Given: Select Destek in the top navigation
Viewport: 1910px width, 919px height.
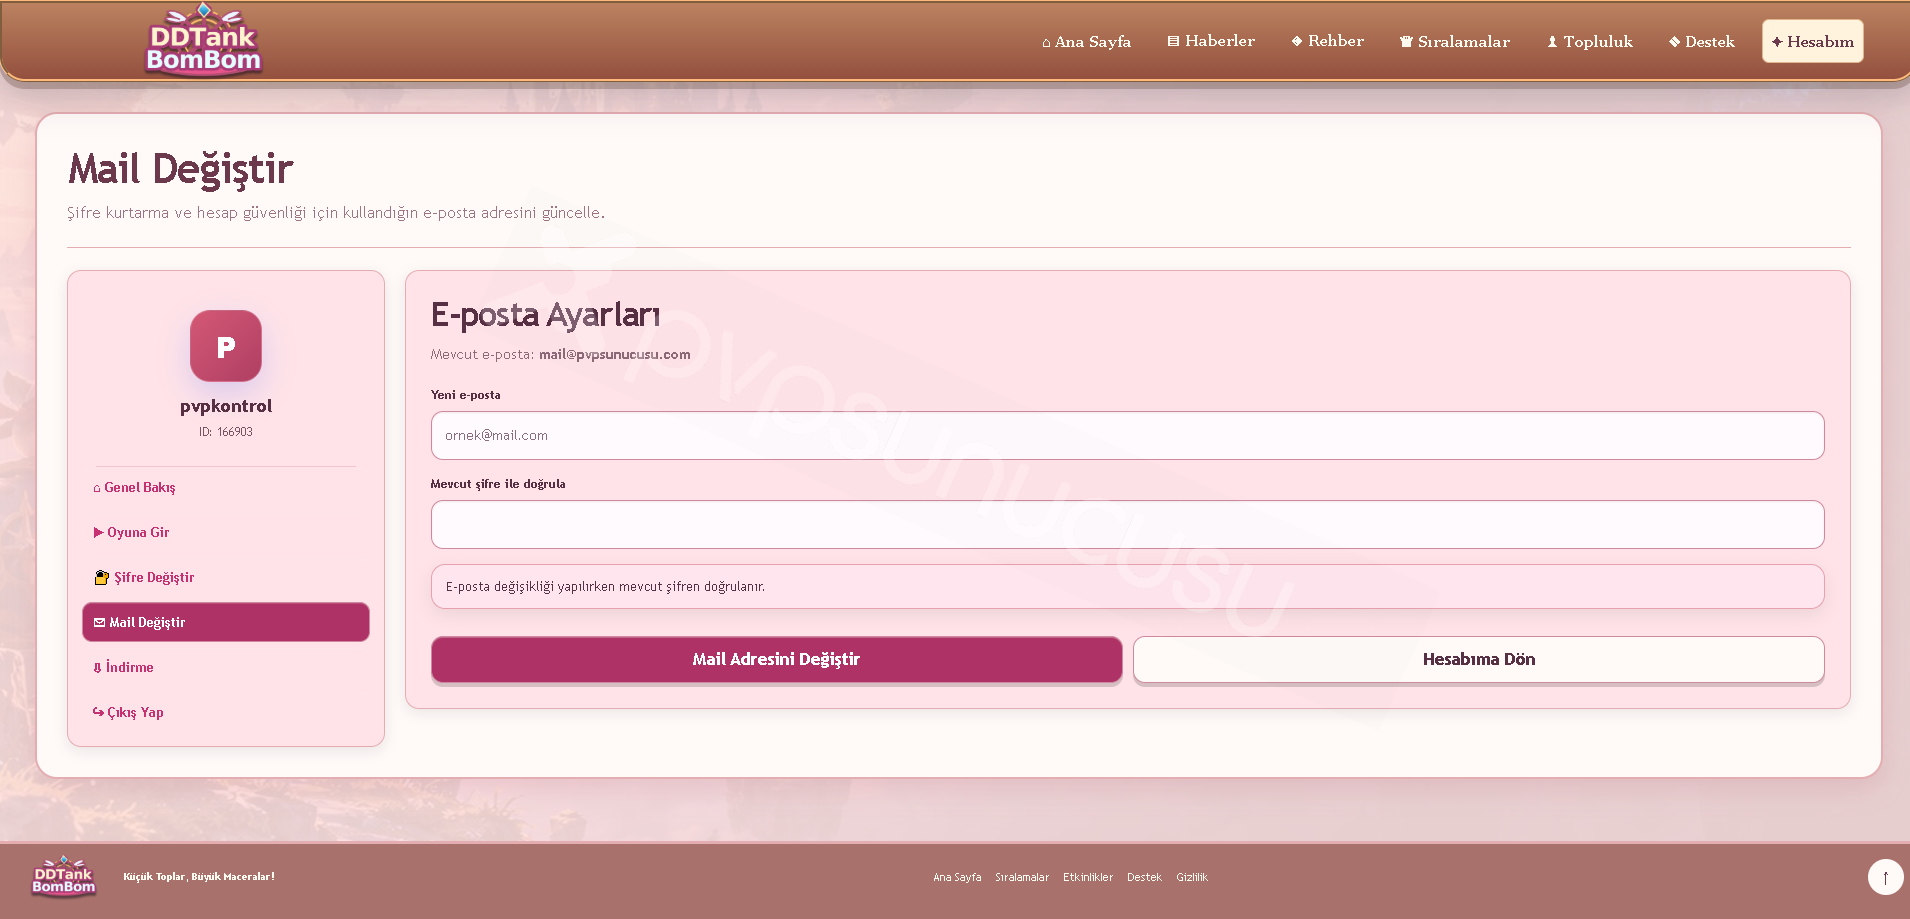Looking at the screenshot, I should point(1702,42).
